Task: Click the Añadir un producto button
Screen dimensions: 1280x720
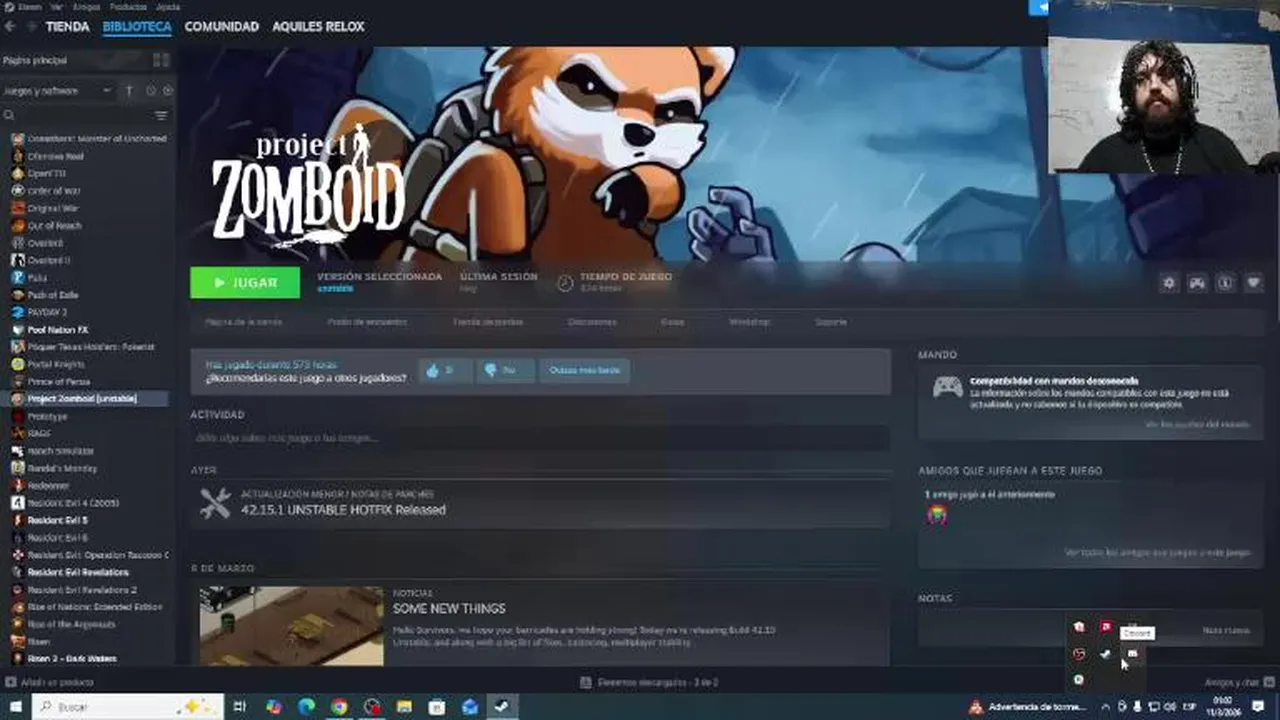Action: 50,682
